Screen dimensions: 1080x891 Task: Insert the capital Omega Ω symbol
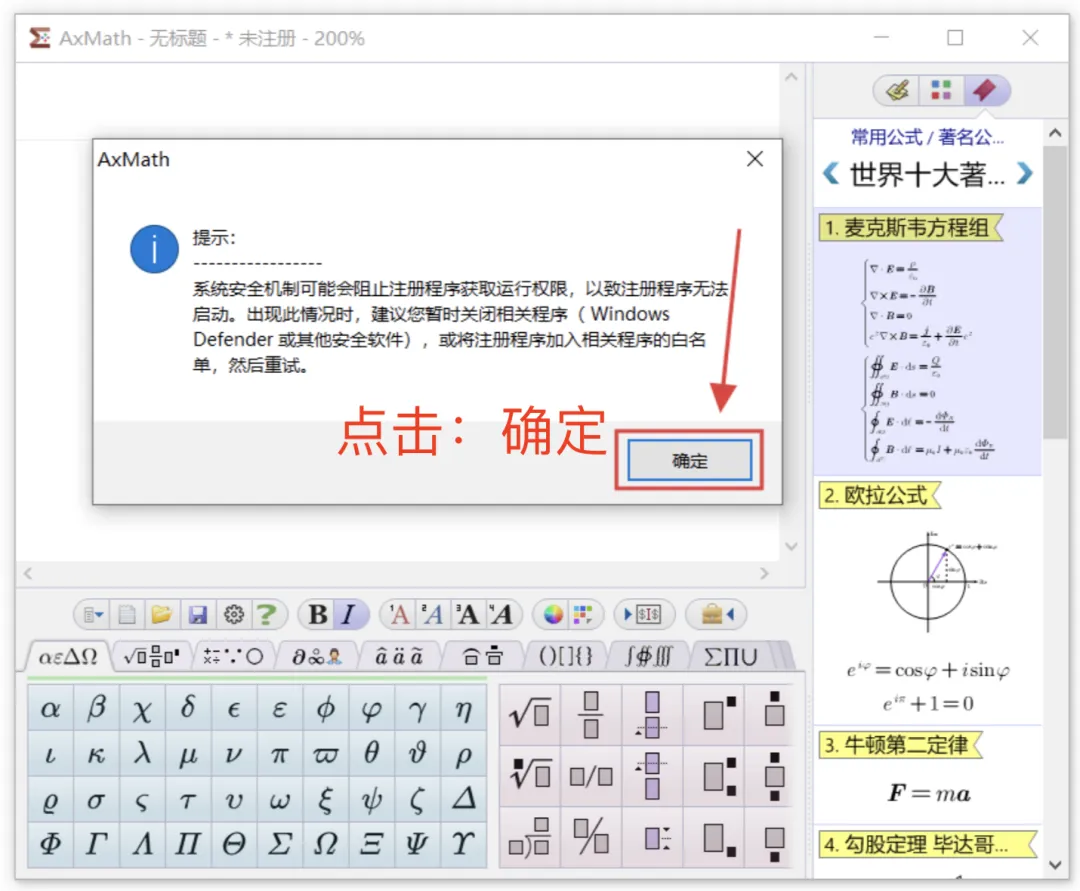pyautogui.click(x=325, y=843)
